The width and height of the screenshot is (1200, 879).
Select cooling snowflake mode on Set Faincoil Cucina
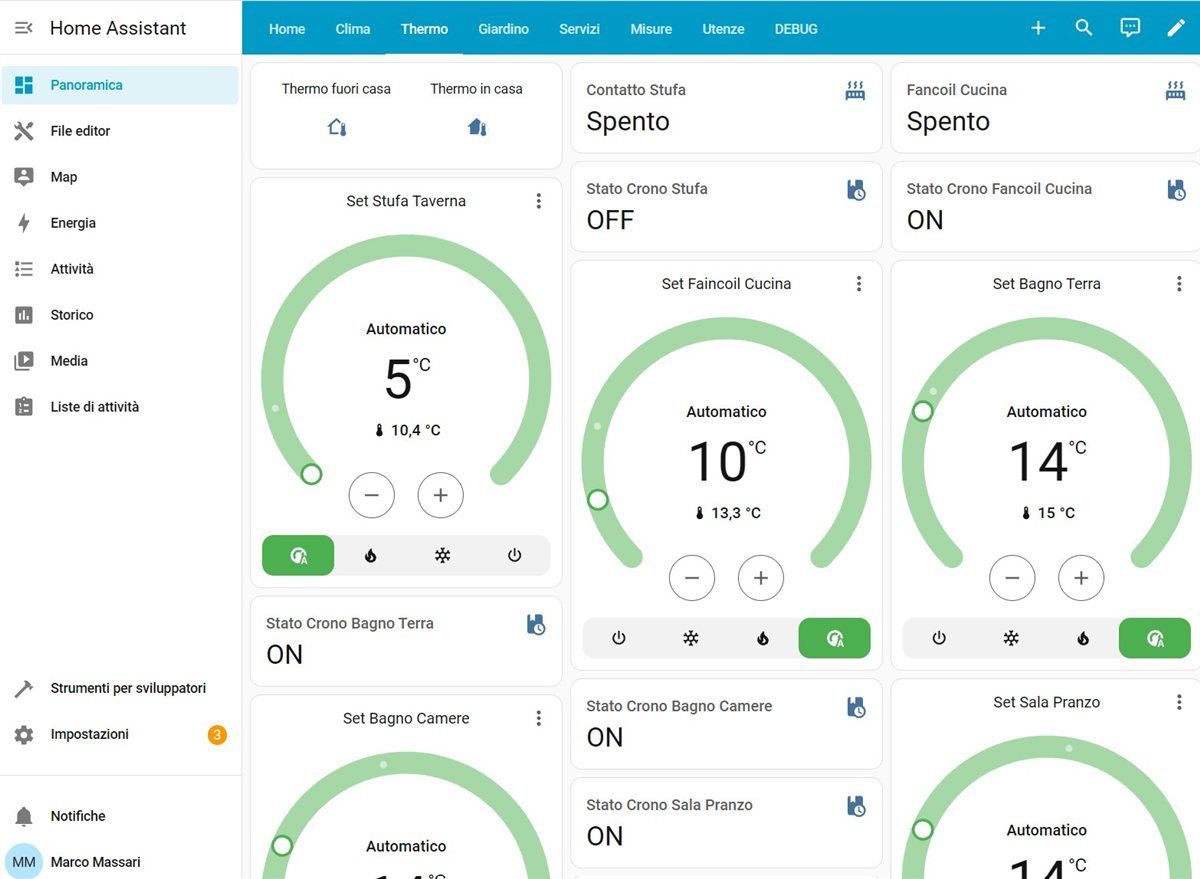click(690, 637)
